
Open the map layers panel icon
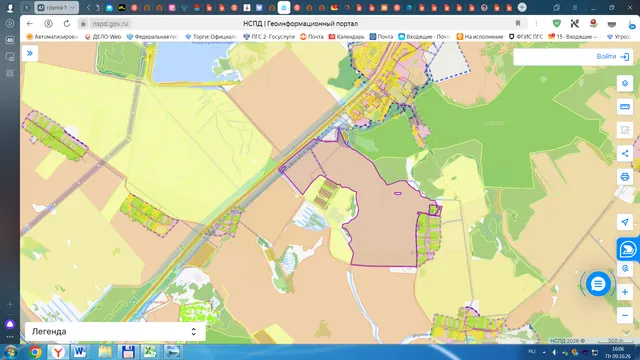pyautogui.click(x=624, y=84)
